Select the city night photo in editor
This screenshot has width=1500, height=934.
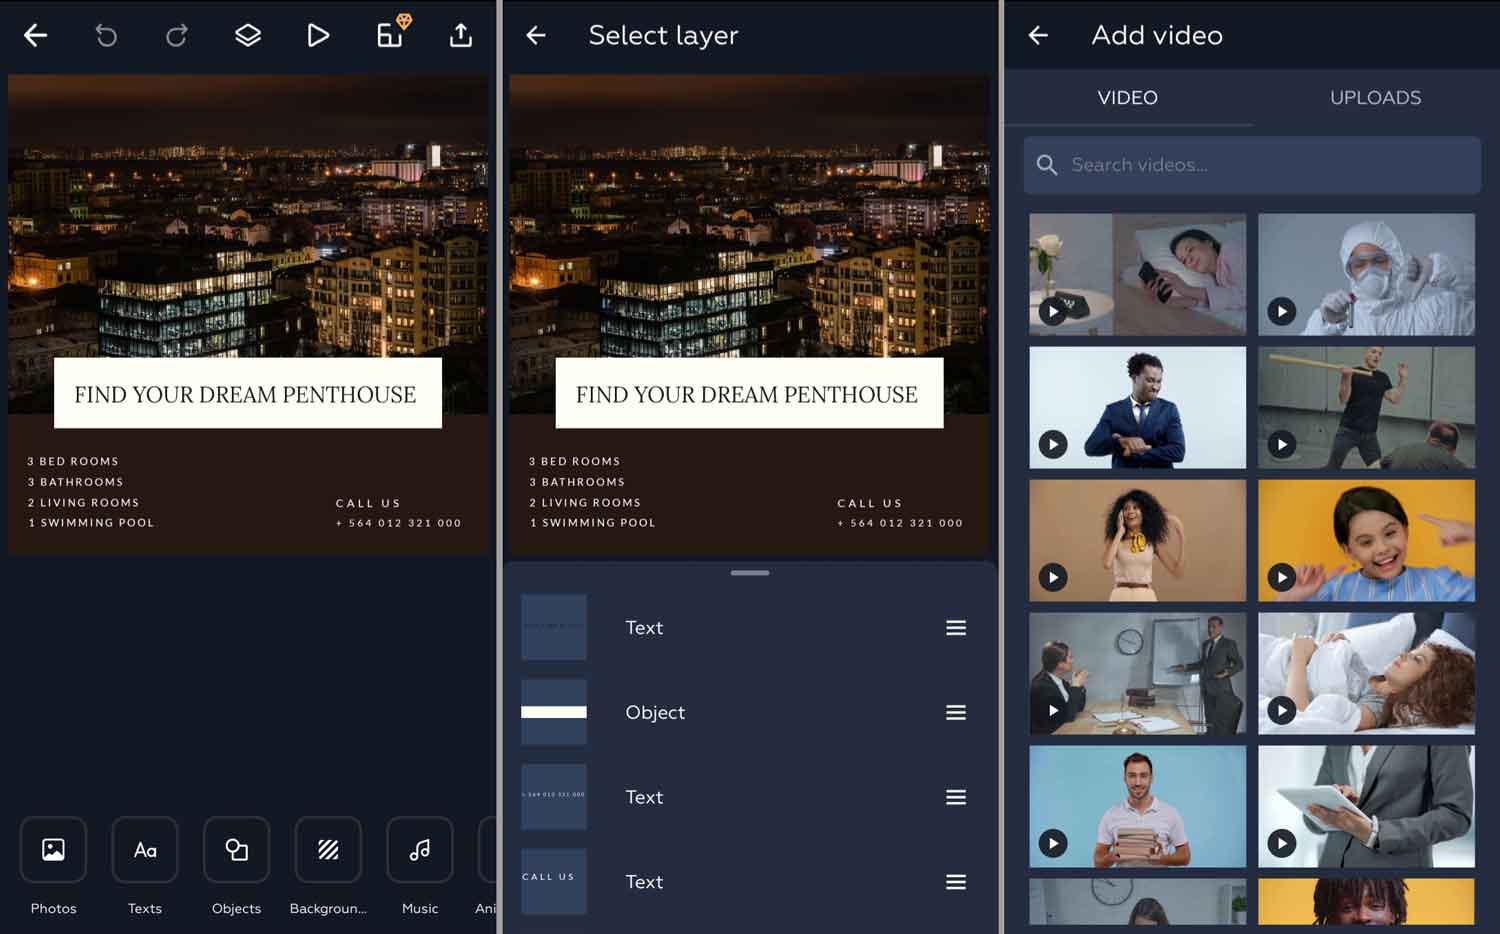[248, 215]
